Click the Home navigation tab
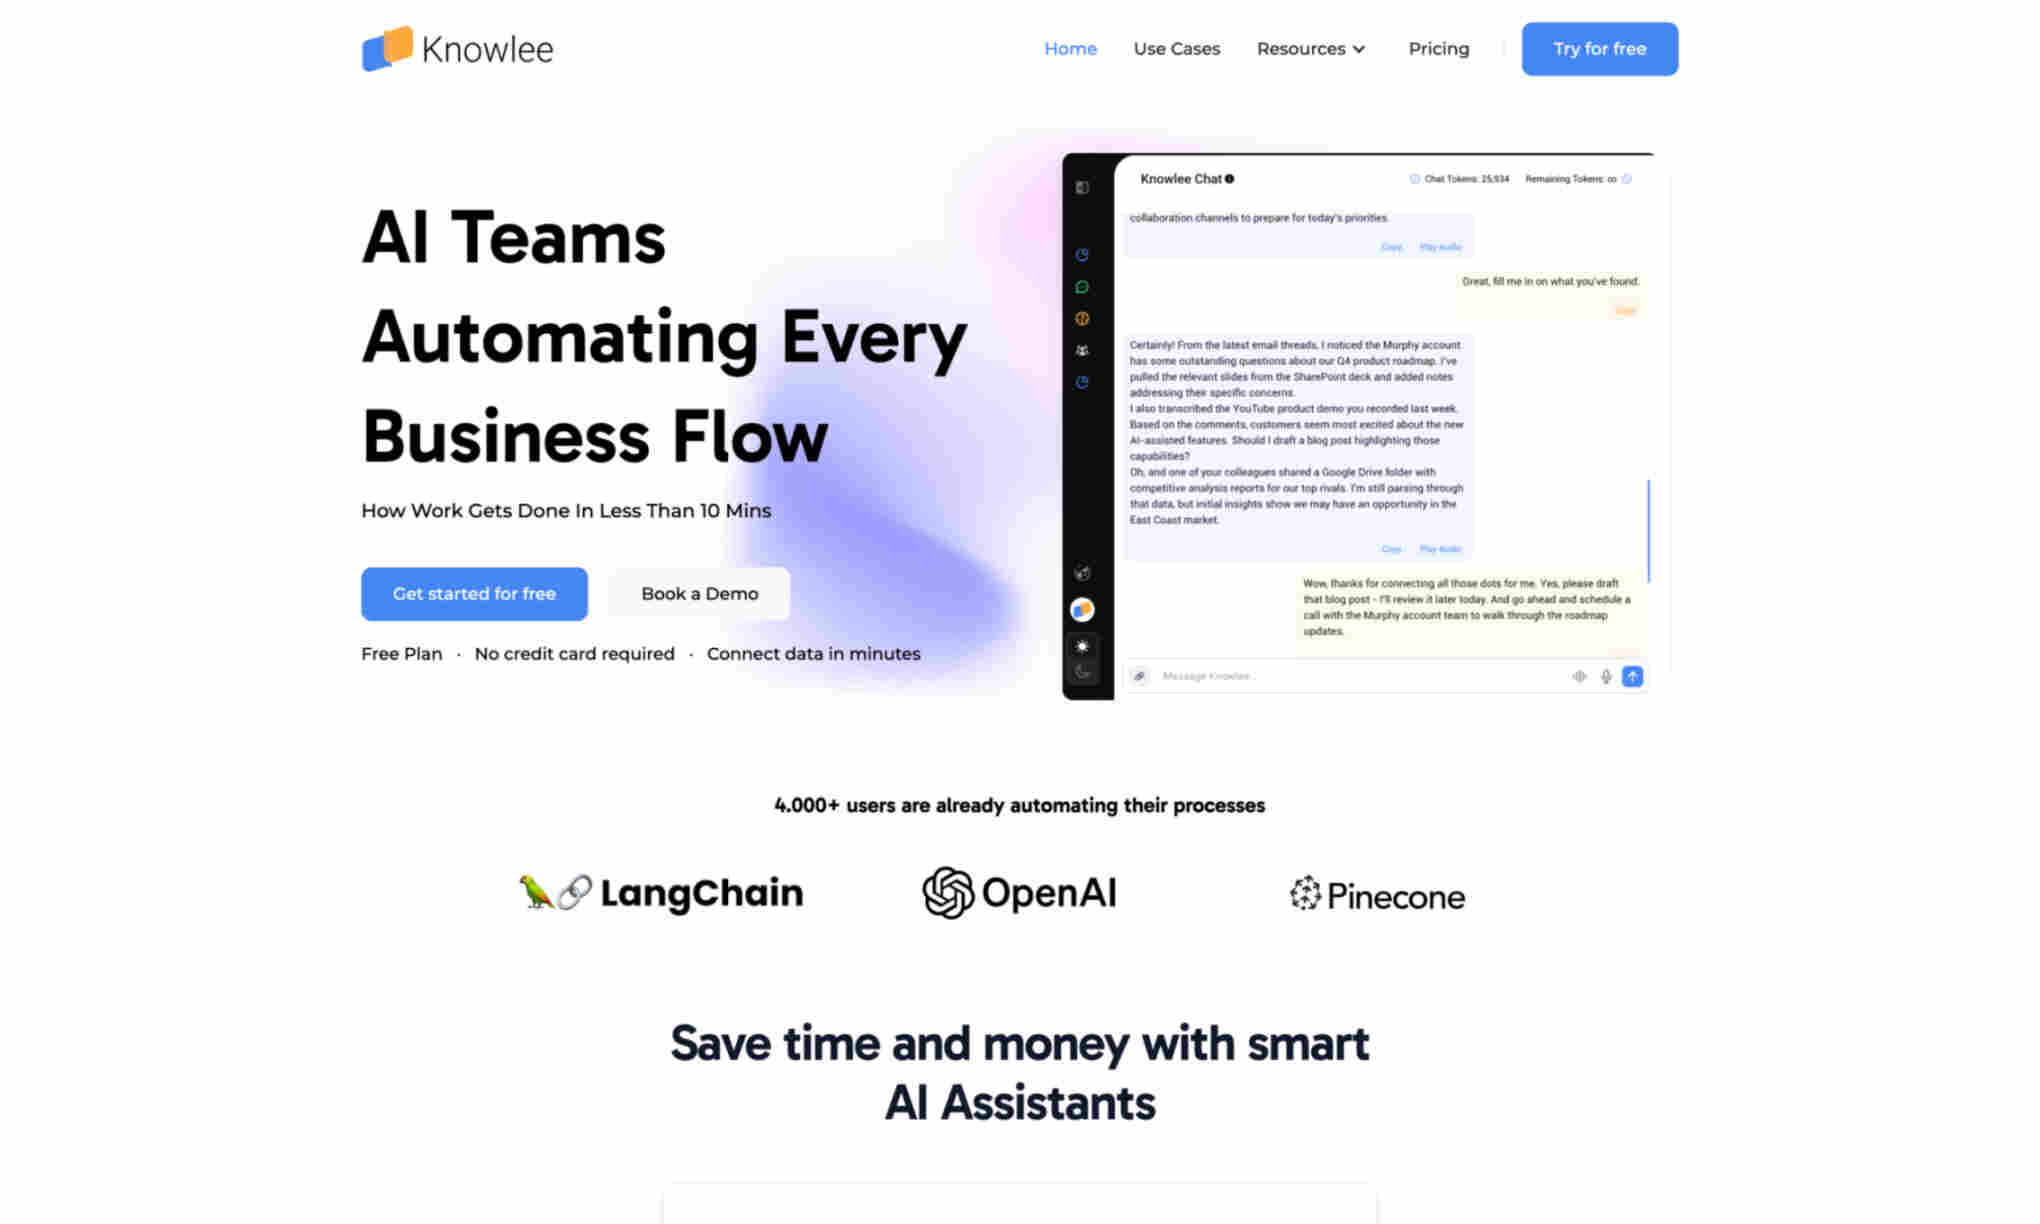 pyautogui.click(x=1070, y=48)
